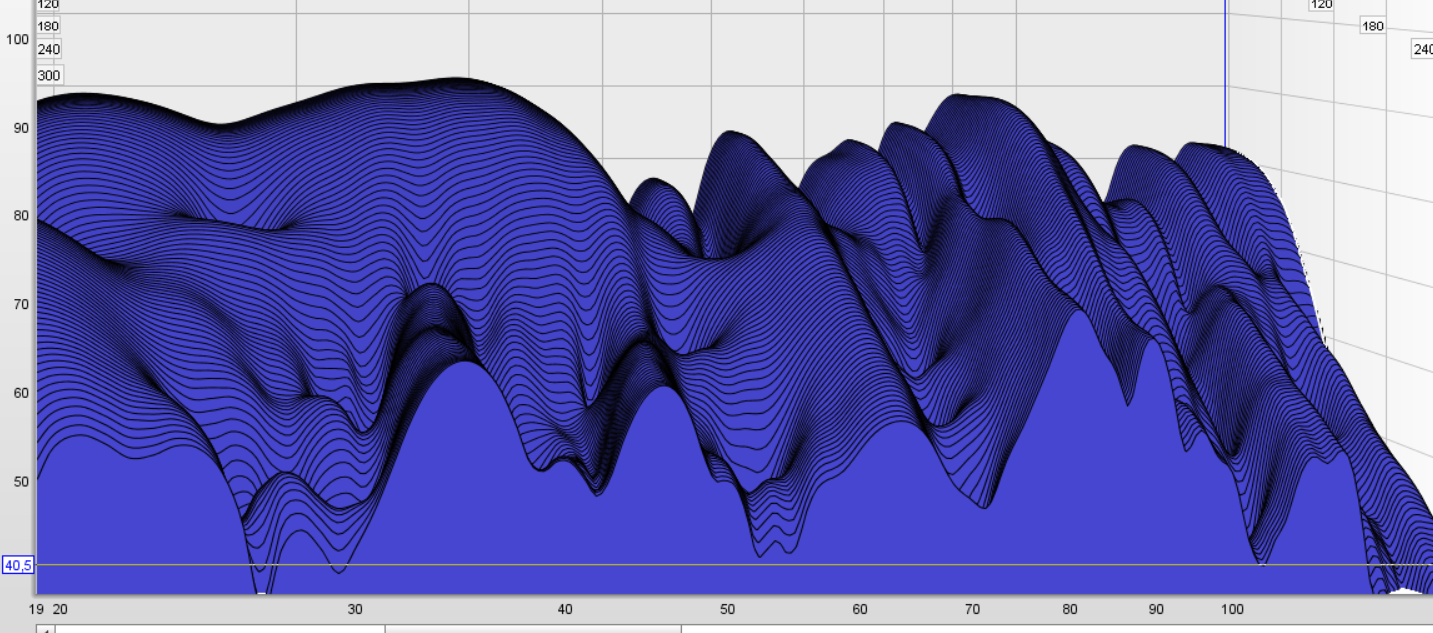The height and width of the screenshot is (633, 1433).
Task: Click the 240 ms time label on left
Action: (x=49, y=50)
